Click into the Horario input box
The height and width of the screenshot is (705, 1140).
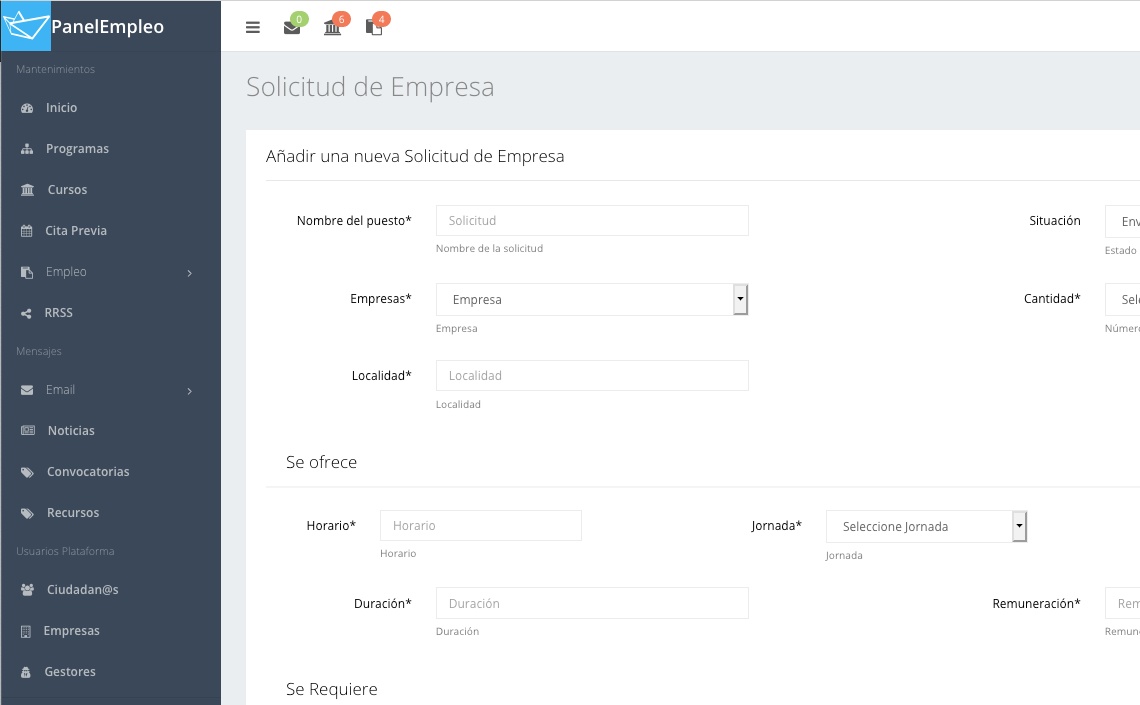[x=480, y=525]
